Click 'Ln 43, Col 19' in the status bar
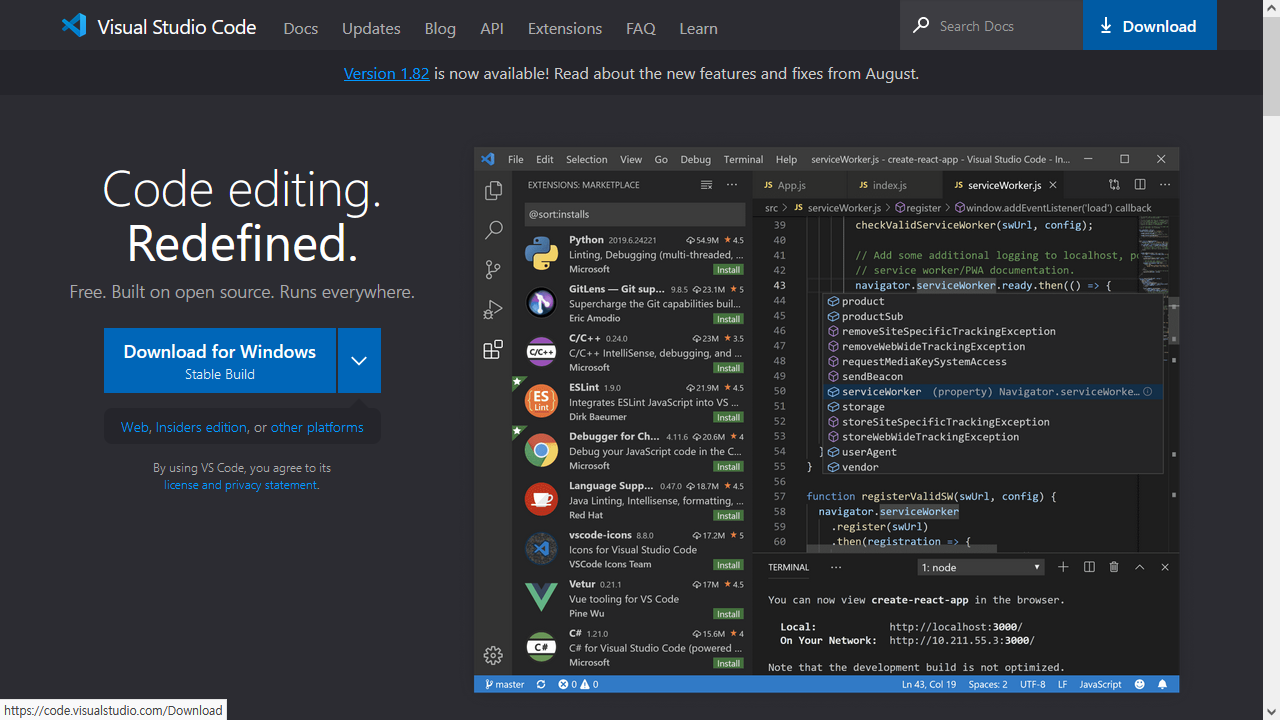 [x=929, y=684]
